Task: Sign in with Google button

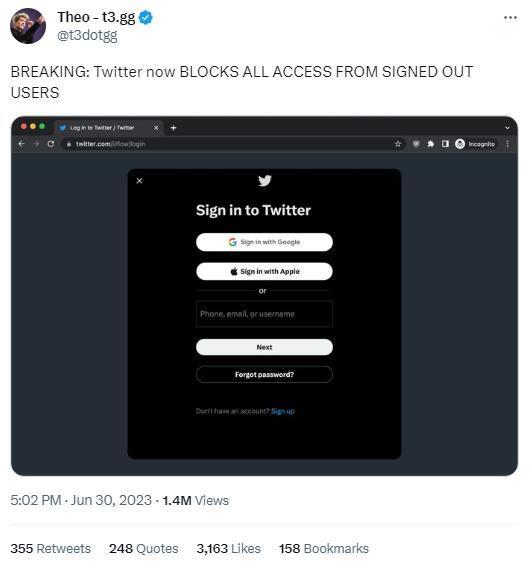Action: [264, 242]
